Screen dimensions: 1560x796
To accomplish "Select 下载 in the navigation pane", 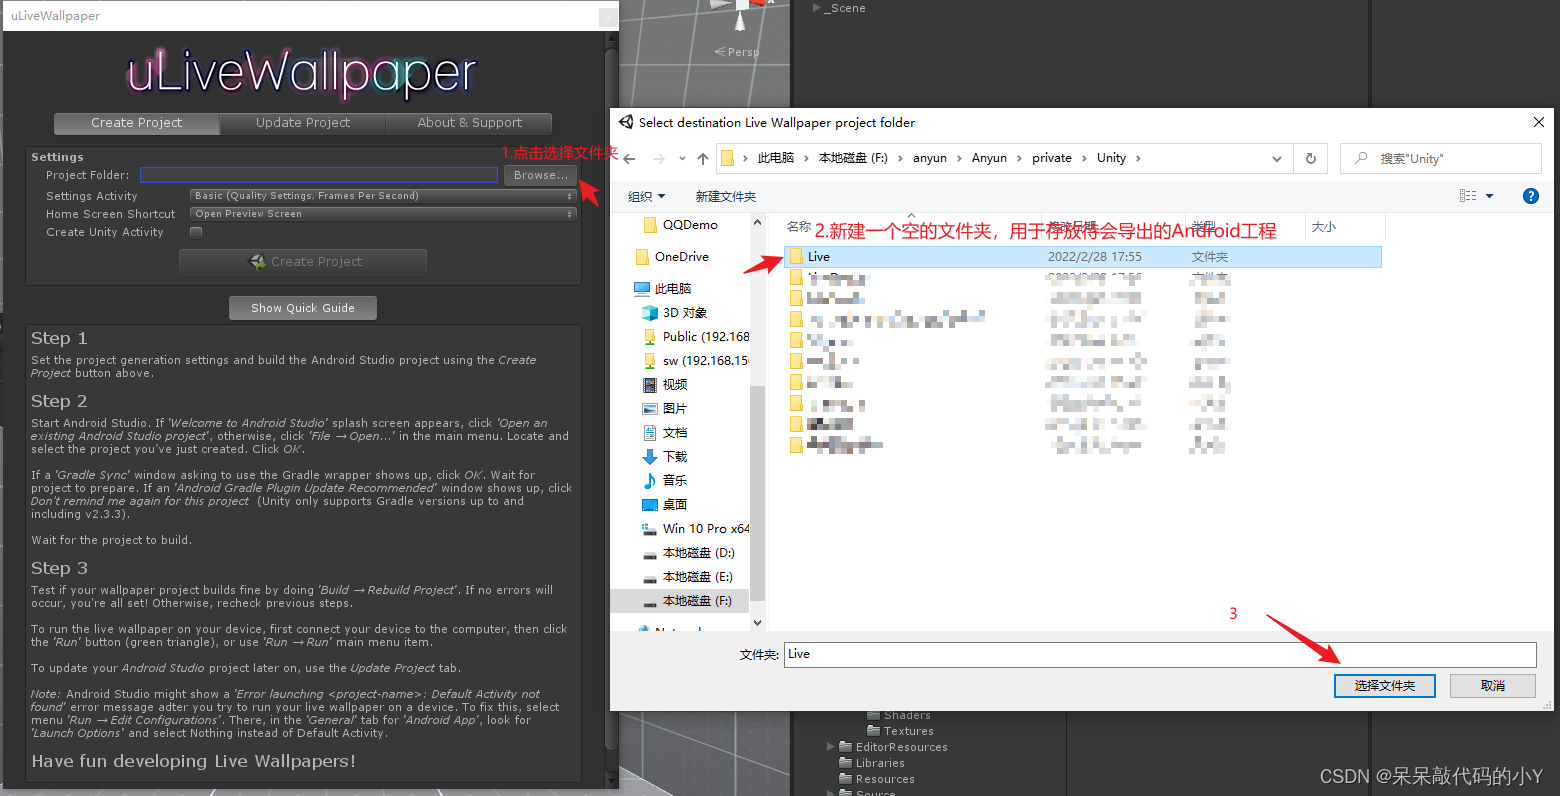I will point(674,457).
